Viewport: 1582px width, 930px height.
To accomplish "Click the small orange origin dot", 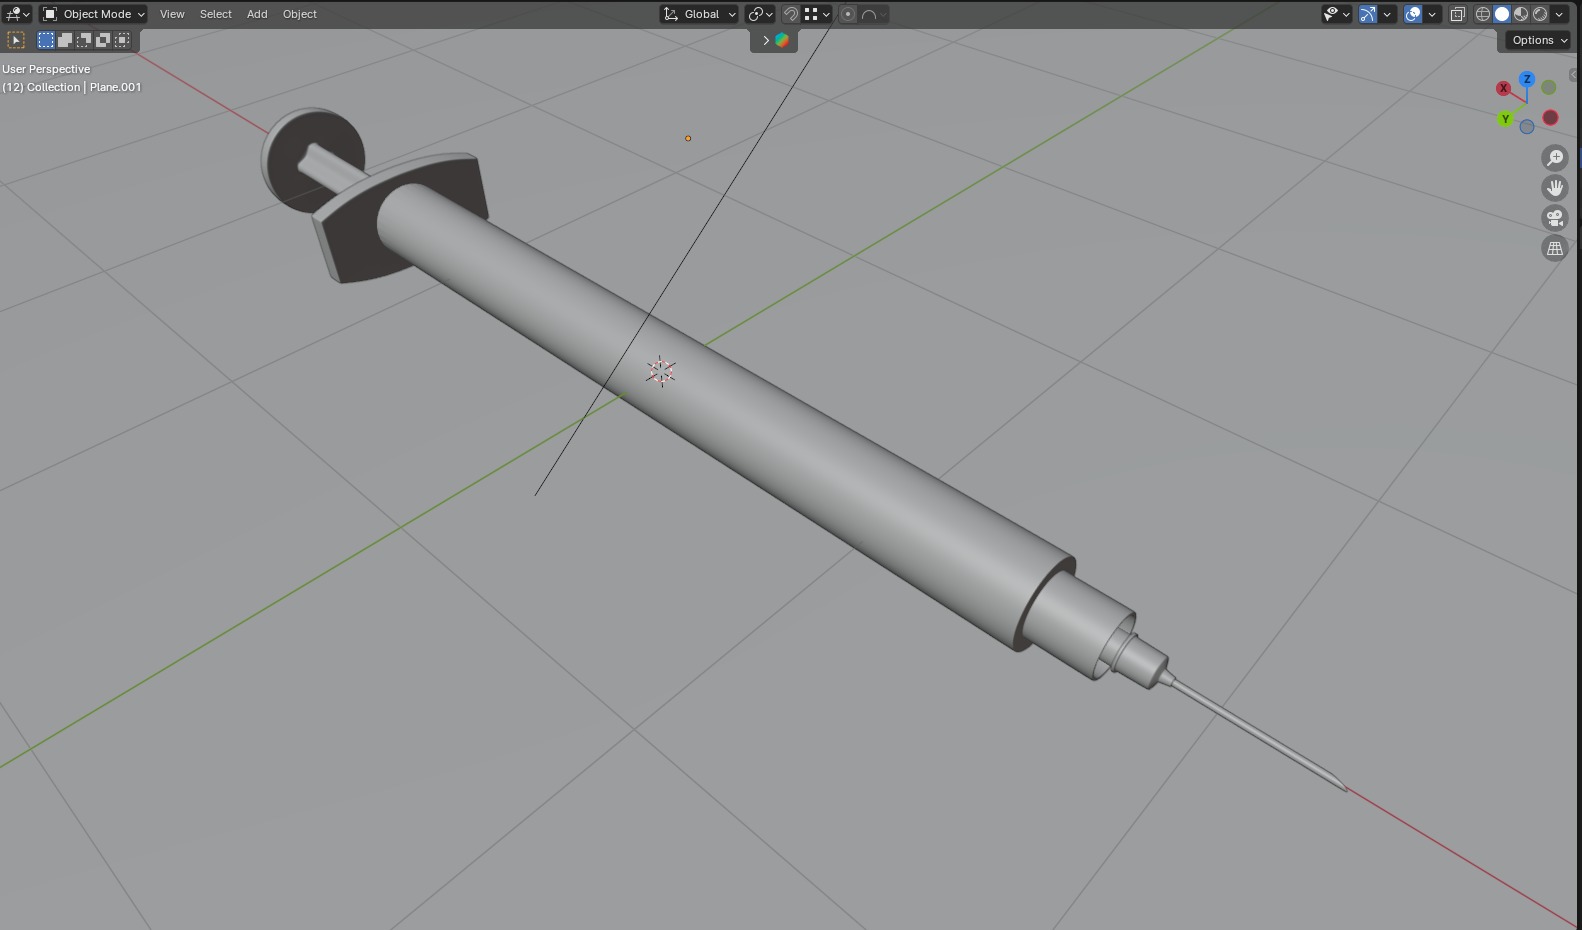I will tap(688, 138).
